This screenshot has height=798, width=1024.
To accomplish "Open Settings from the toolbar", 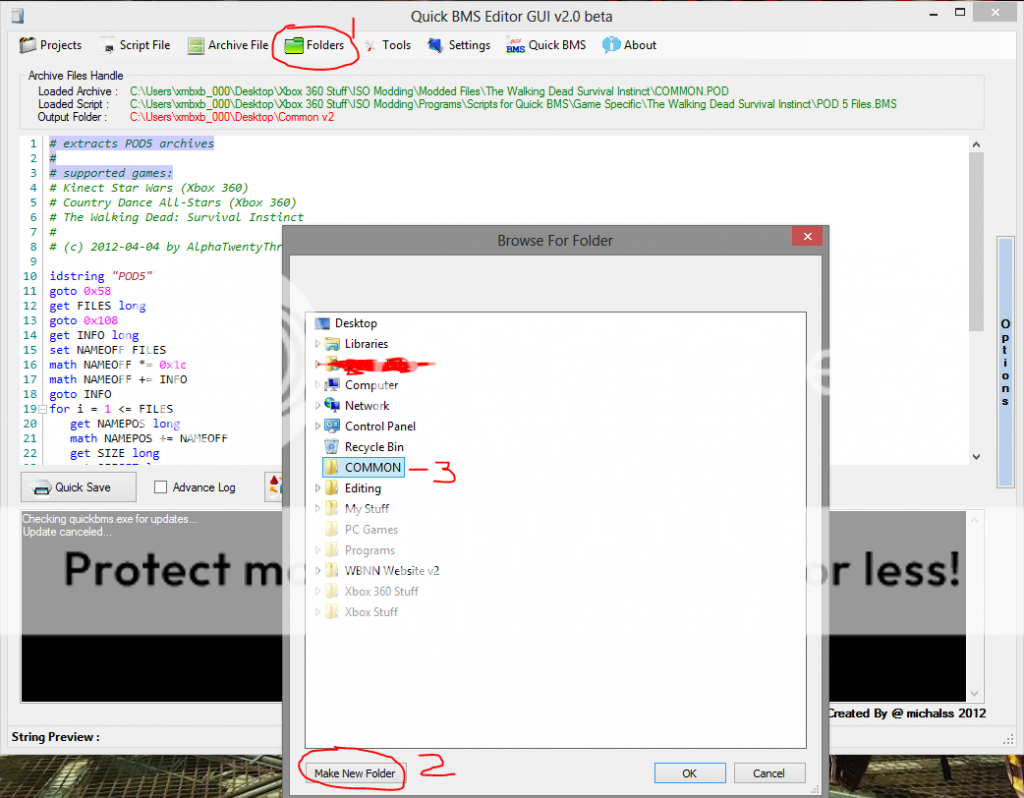I will [459, 45].
